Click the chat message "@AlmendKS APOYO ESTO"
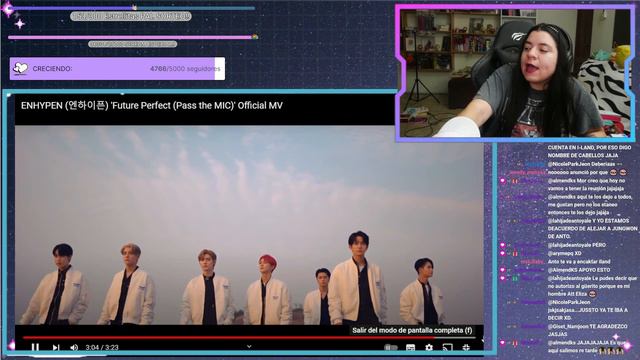 [579, 270]
